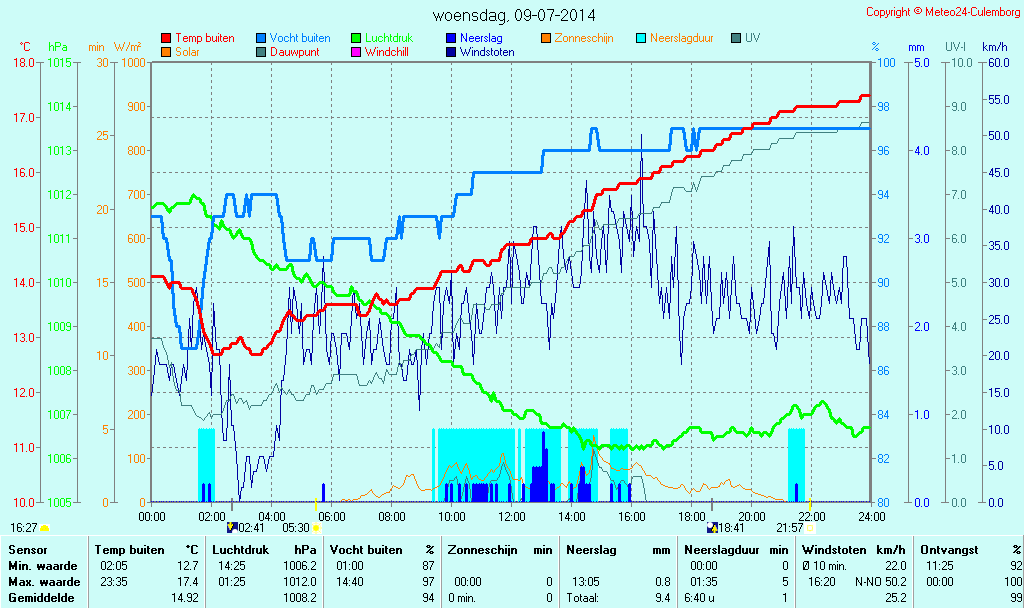Click the sunrise icon beside 05:30
The image size is (1026, 608).
click(317, 527)
